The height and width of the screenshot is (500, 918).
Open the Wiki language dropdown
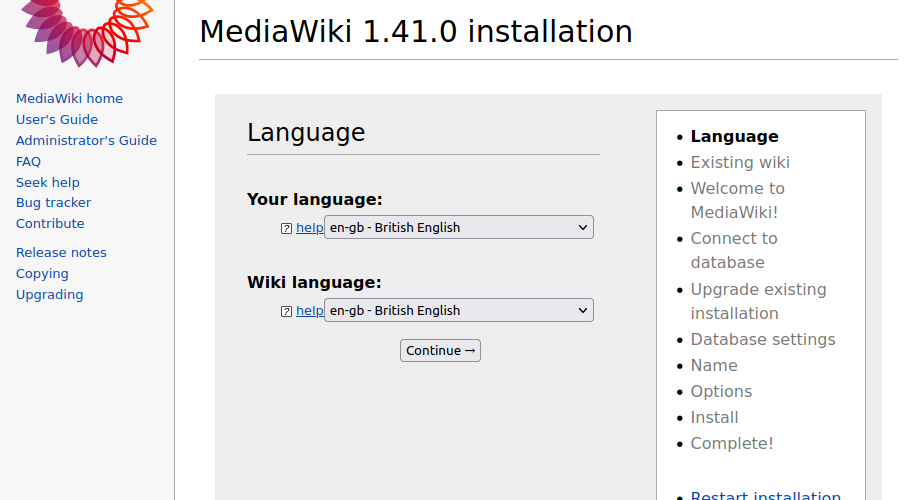click(x=458, y=310)
